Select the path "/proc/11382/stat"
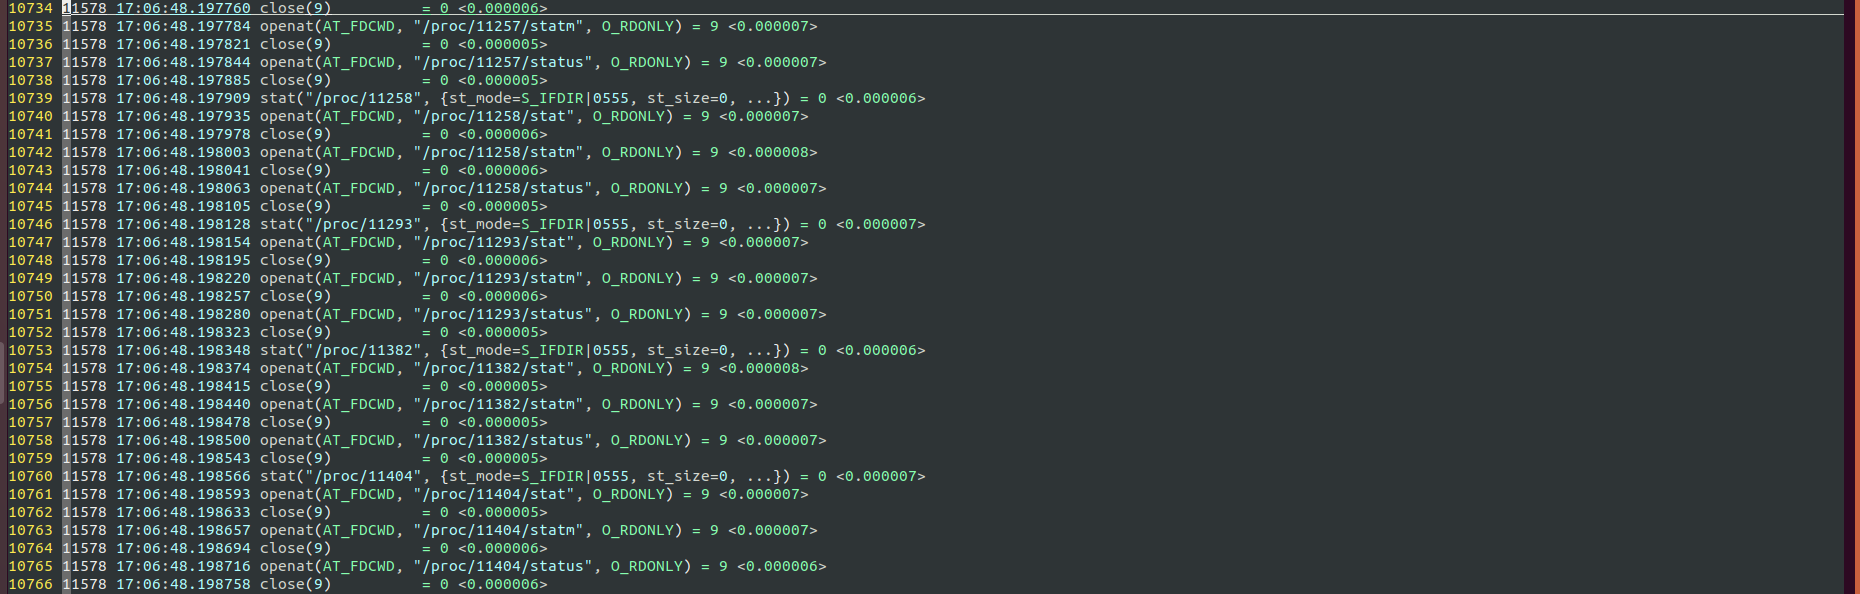The height and width of the screenshot is (594, 1860). pos(494,368)
